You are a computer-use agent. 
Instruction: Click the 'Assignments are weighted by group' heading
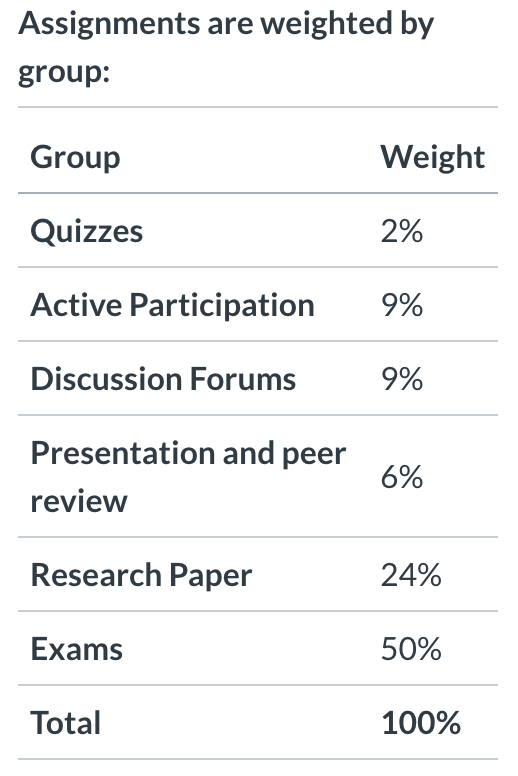[x=226, y=48]
